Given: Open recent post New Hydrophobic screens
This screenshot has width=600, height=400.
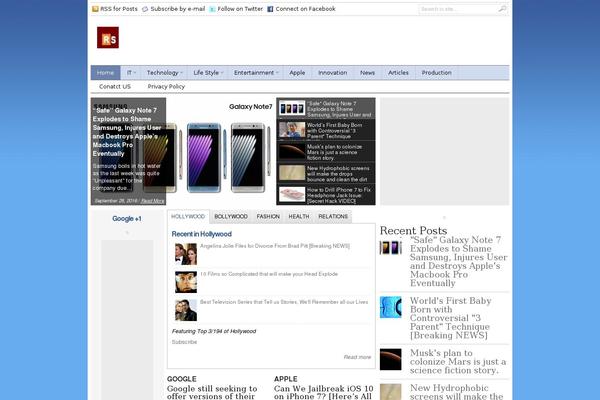Looking at the screenshot, I should coord(456,392).
